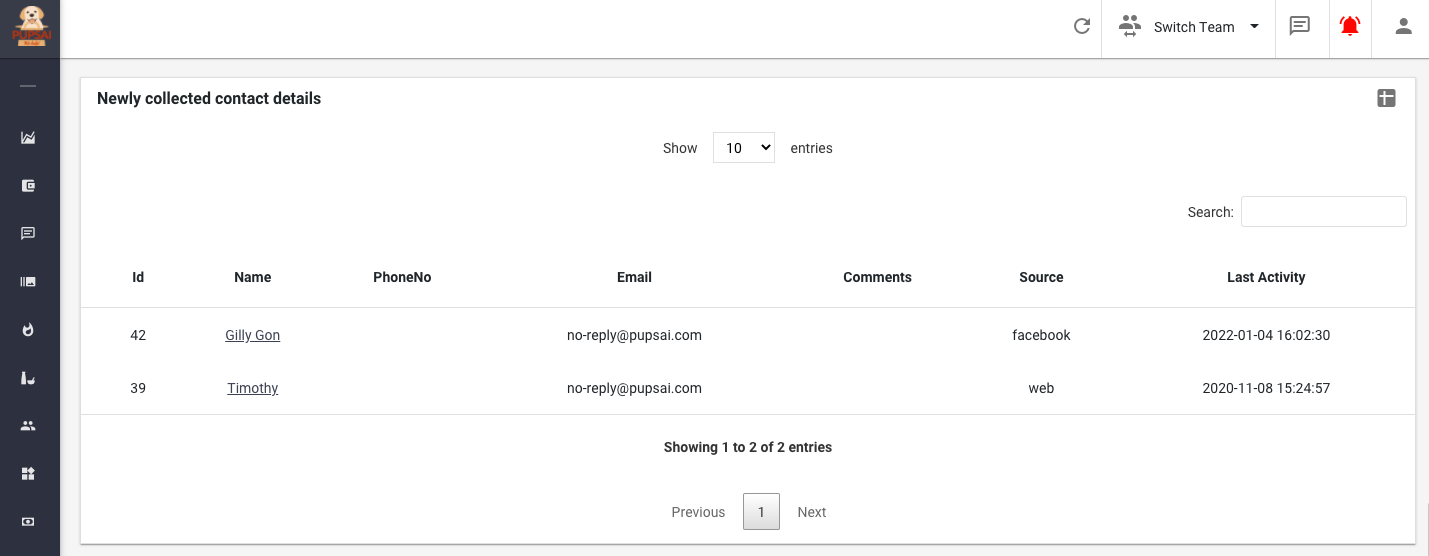Open the people group icon in the sidebar
Image resolution: width=1429 pixels, height=556 pixels.
[28, 426]
